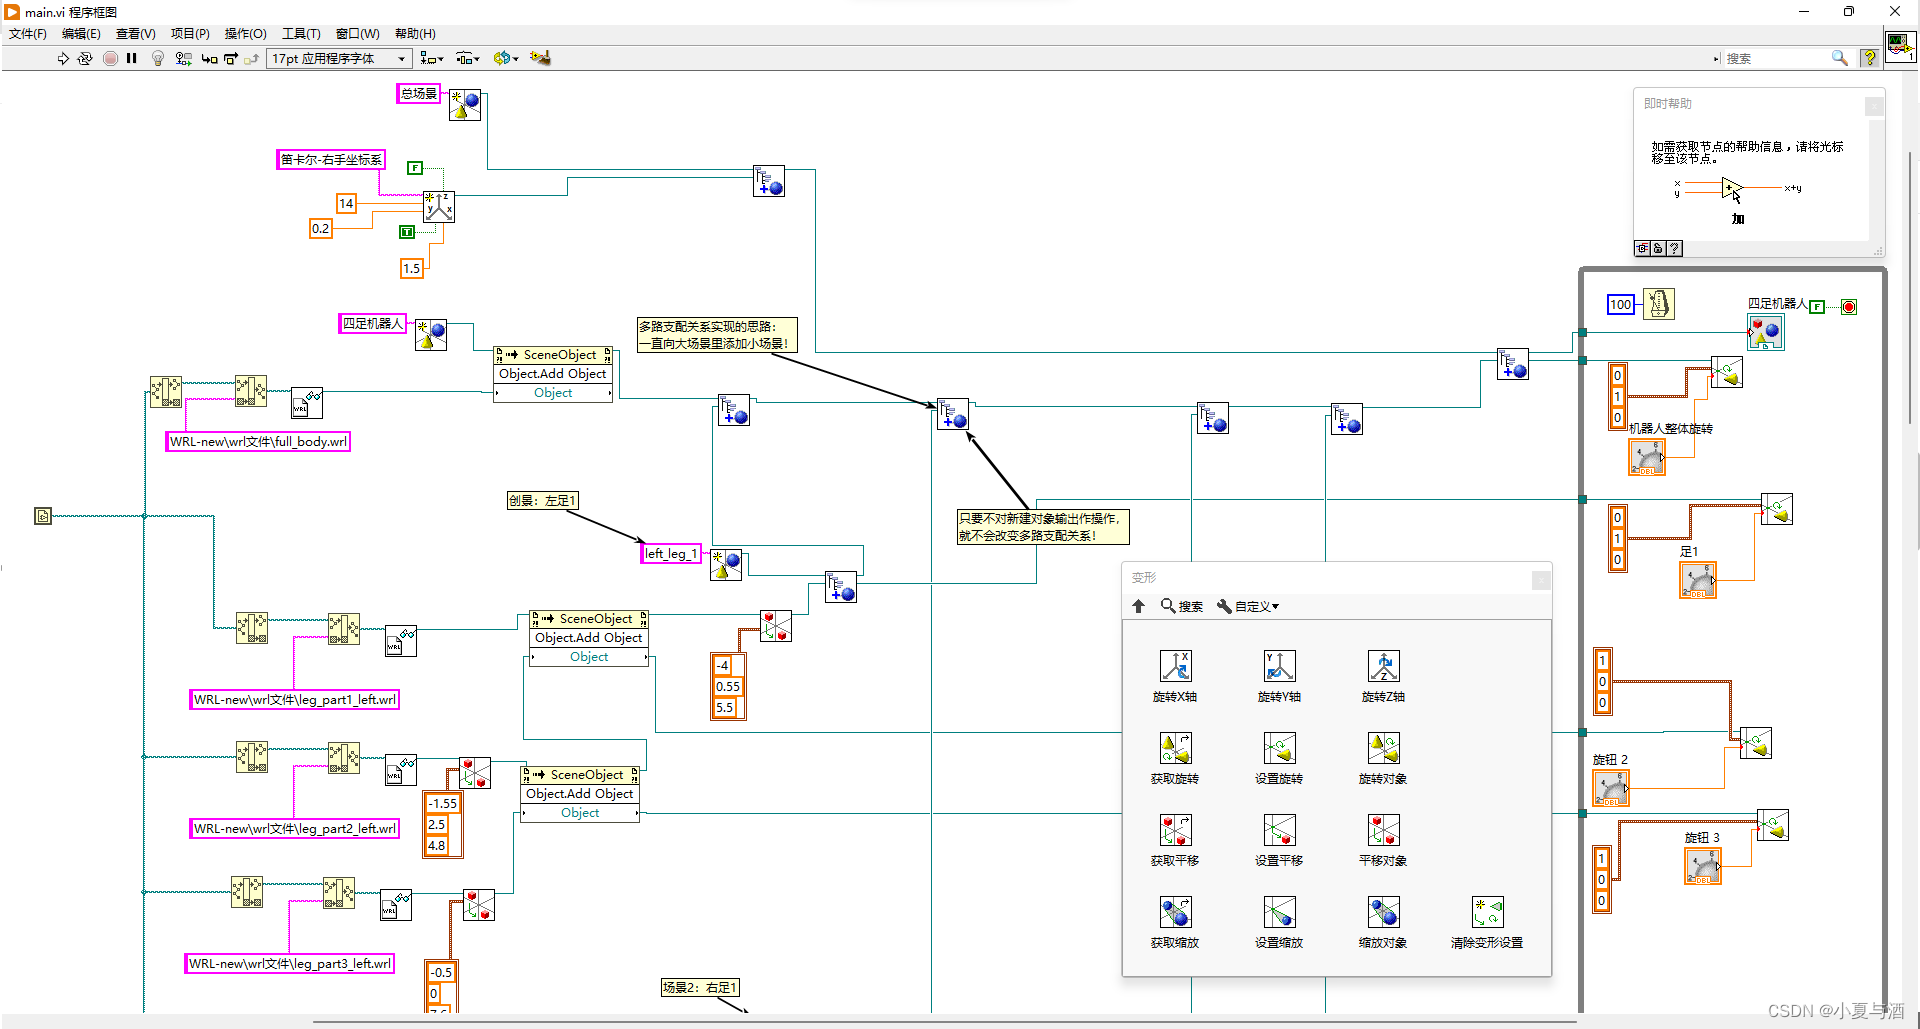The image size is (1920, 1029).
Task: Click the true constant below coordinate node
Action: click(407, 232)
